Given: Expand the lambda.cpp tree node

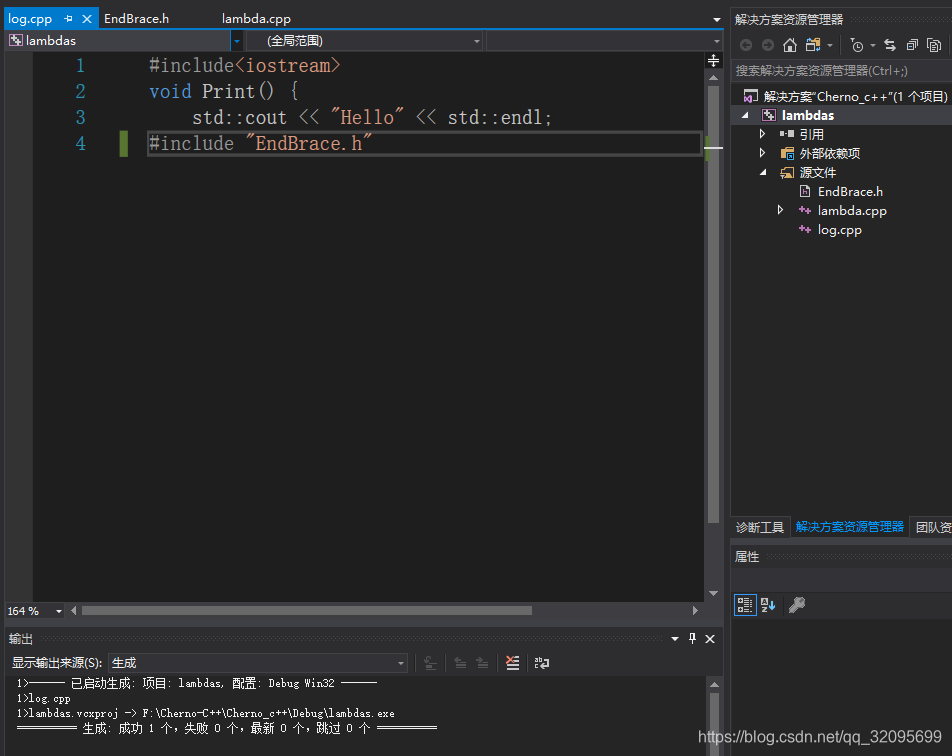Looking at the screenshot, I should (x=780, y=210).
